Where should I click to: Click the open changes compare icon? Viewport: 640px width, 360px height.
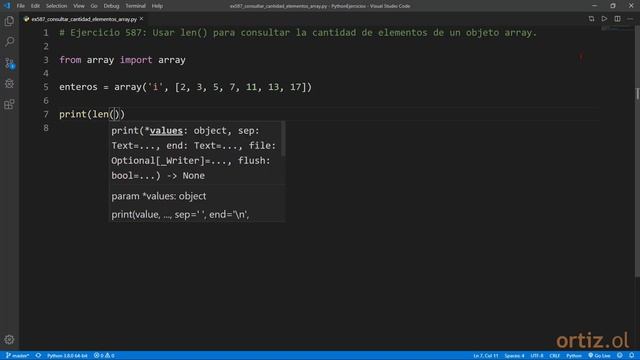(x=591, y=19)
